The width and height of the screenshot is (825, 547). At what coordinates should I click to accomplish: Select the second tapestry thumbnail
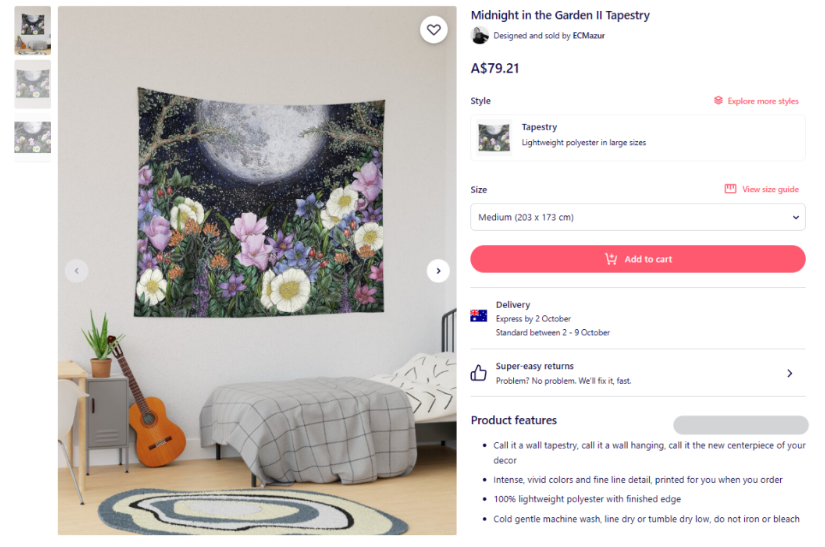point(33,84)
